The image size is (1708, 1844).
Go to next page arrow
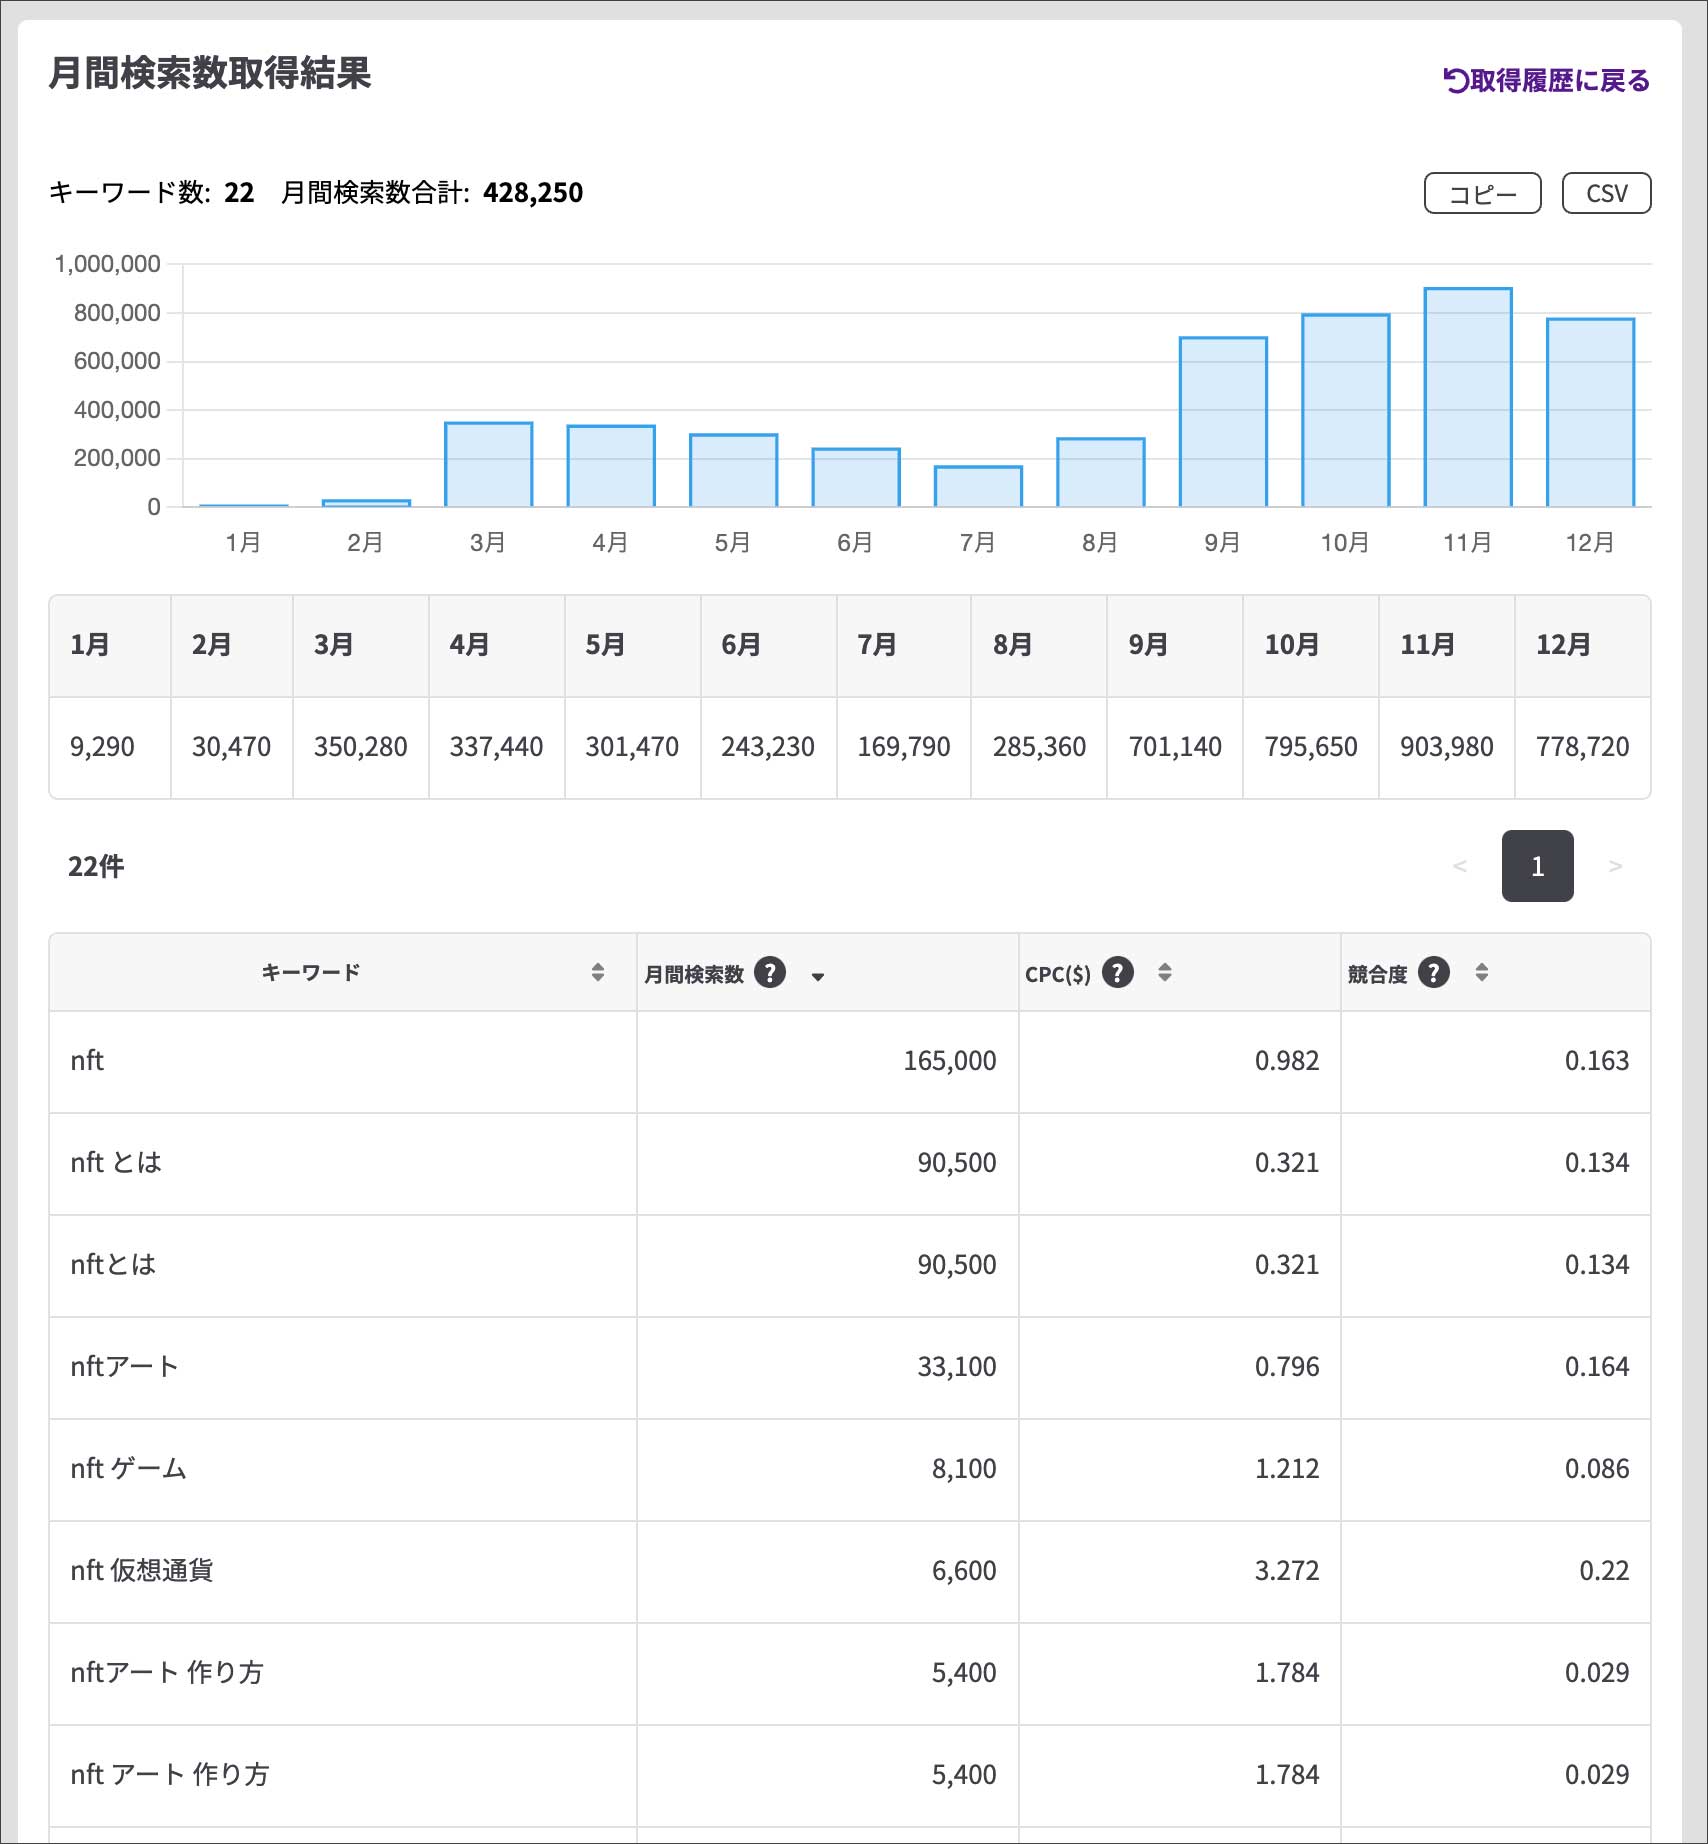click(x=1614, y=866)
